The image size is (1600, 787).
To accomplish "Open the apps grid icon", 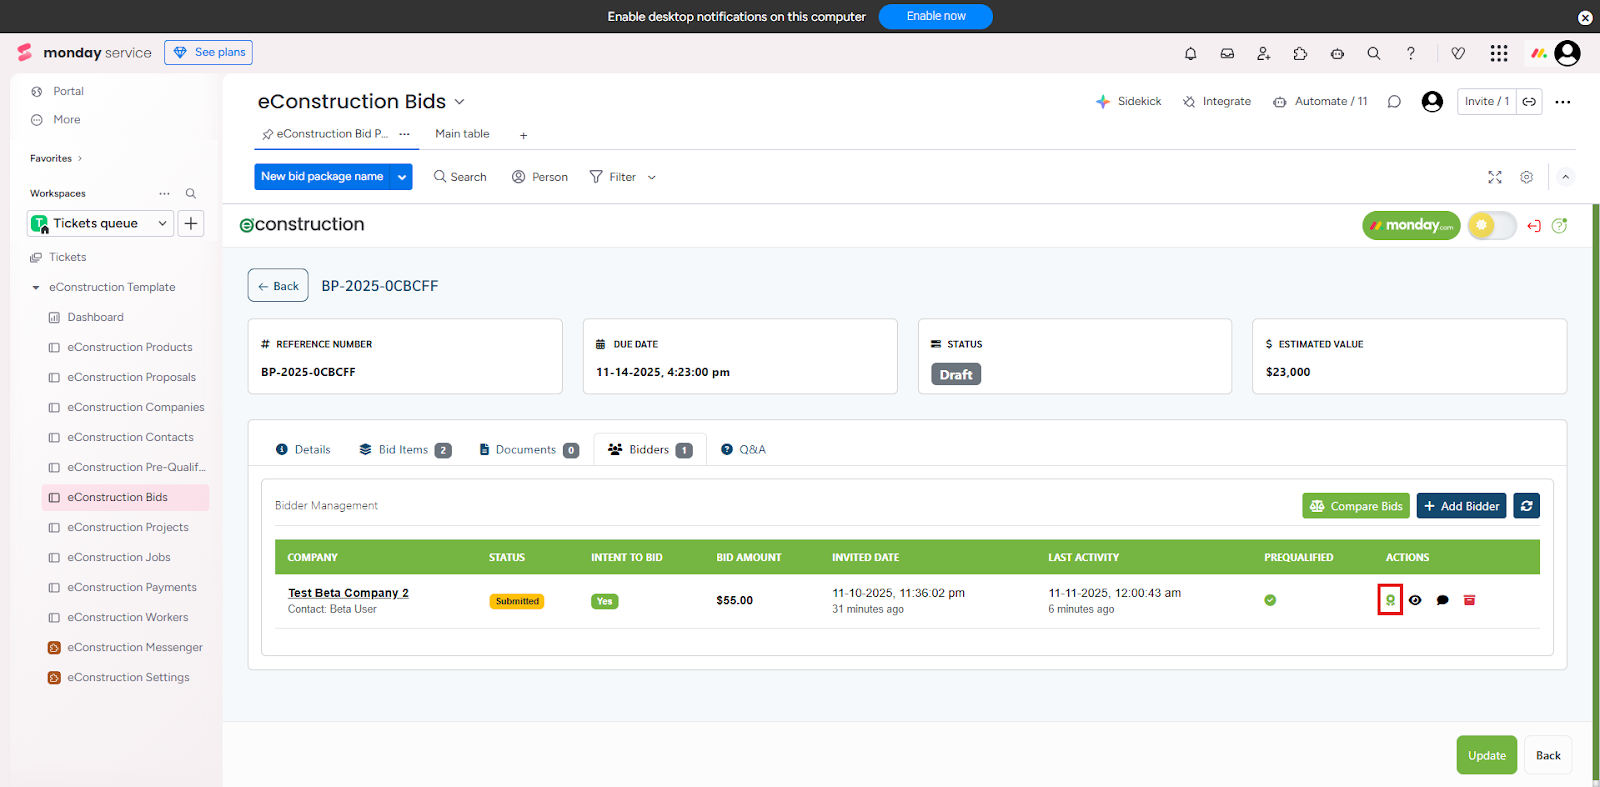I will click(x=1498, y=54).
